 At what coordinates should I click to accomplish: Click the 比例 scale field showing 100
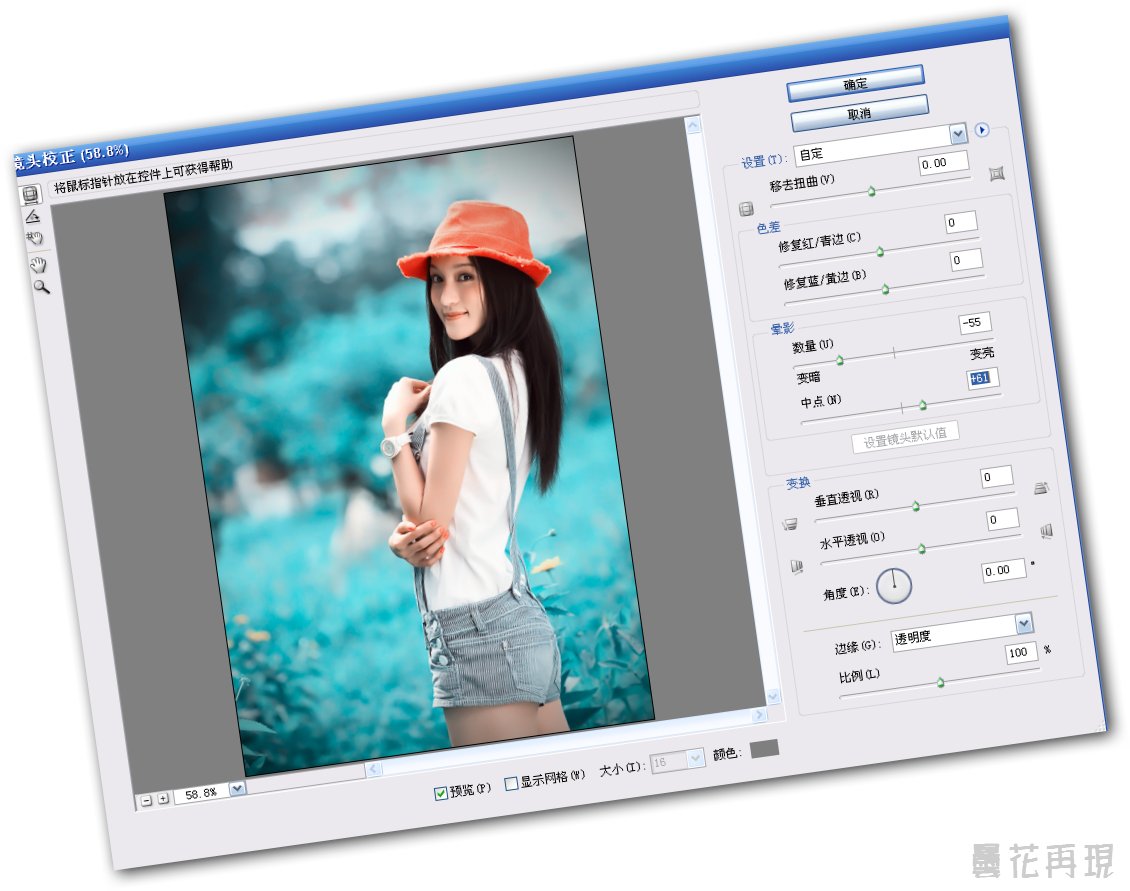pos(1021,652)
